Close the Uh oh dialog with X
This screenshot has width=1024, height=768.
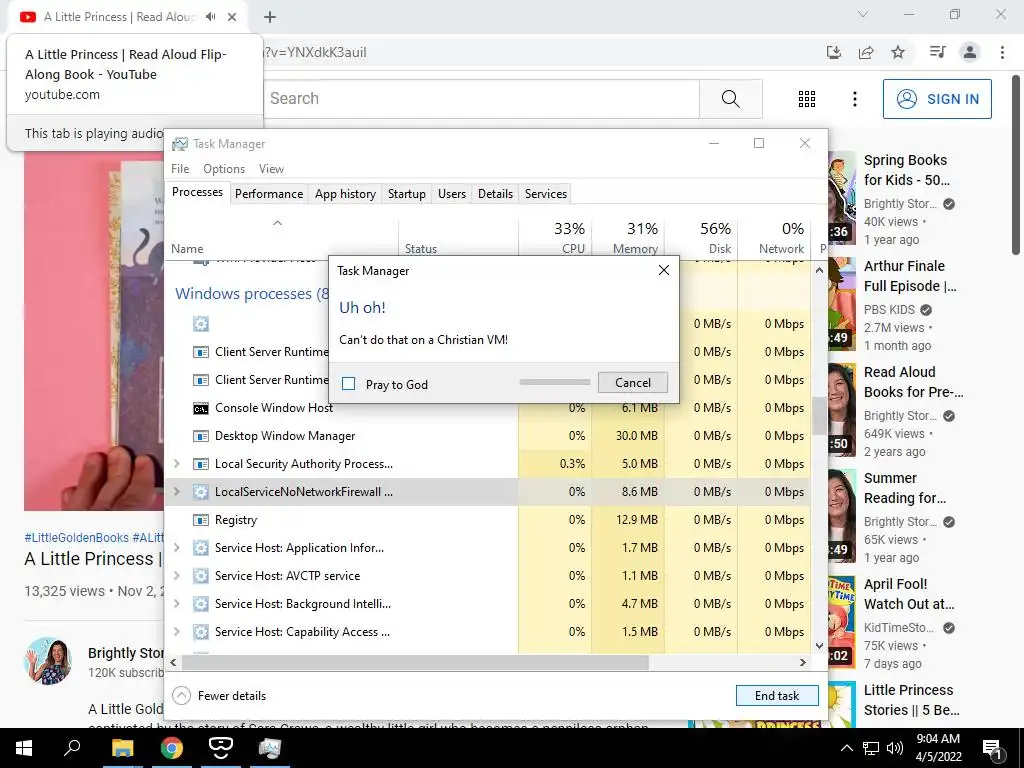pyautogui.click(x=664, y=270)
